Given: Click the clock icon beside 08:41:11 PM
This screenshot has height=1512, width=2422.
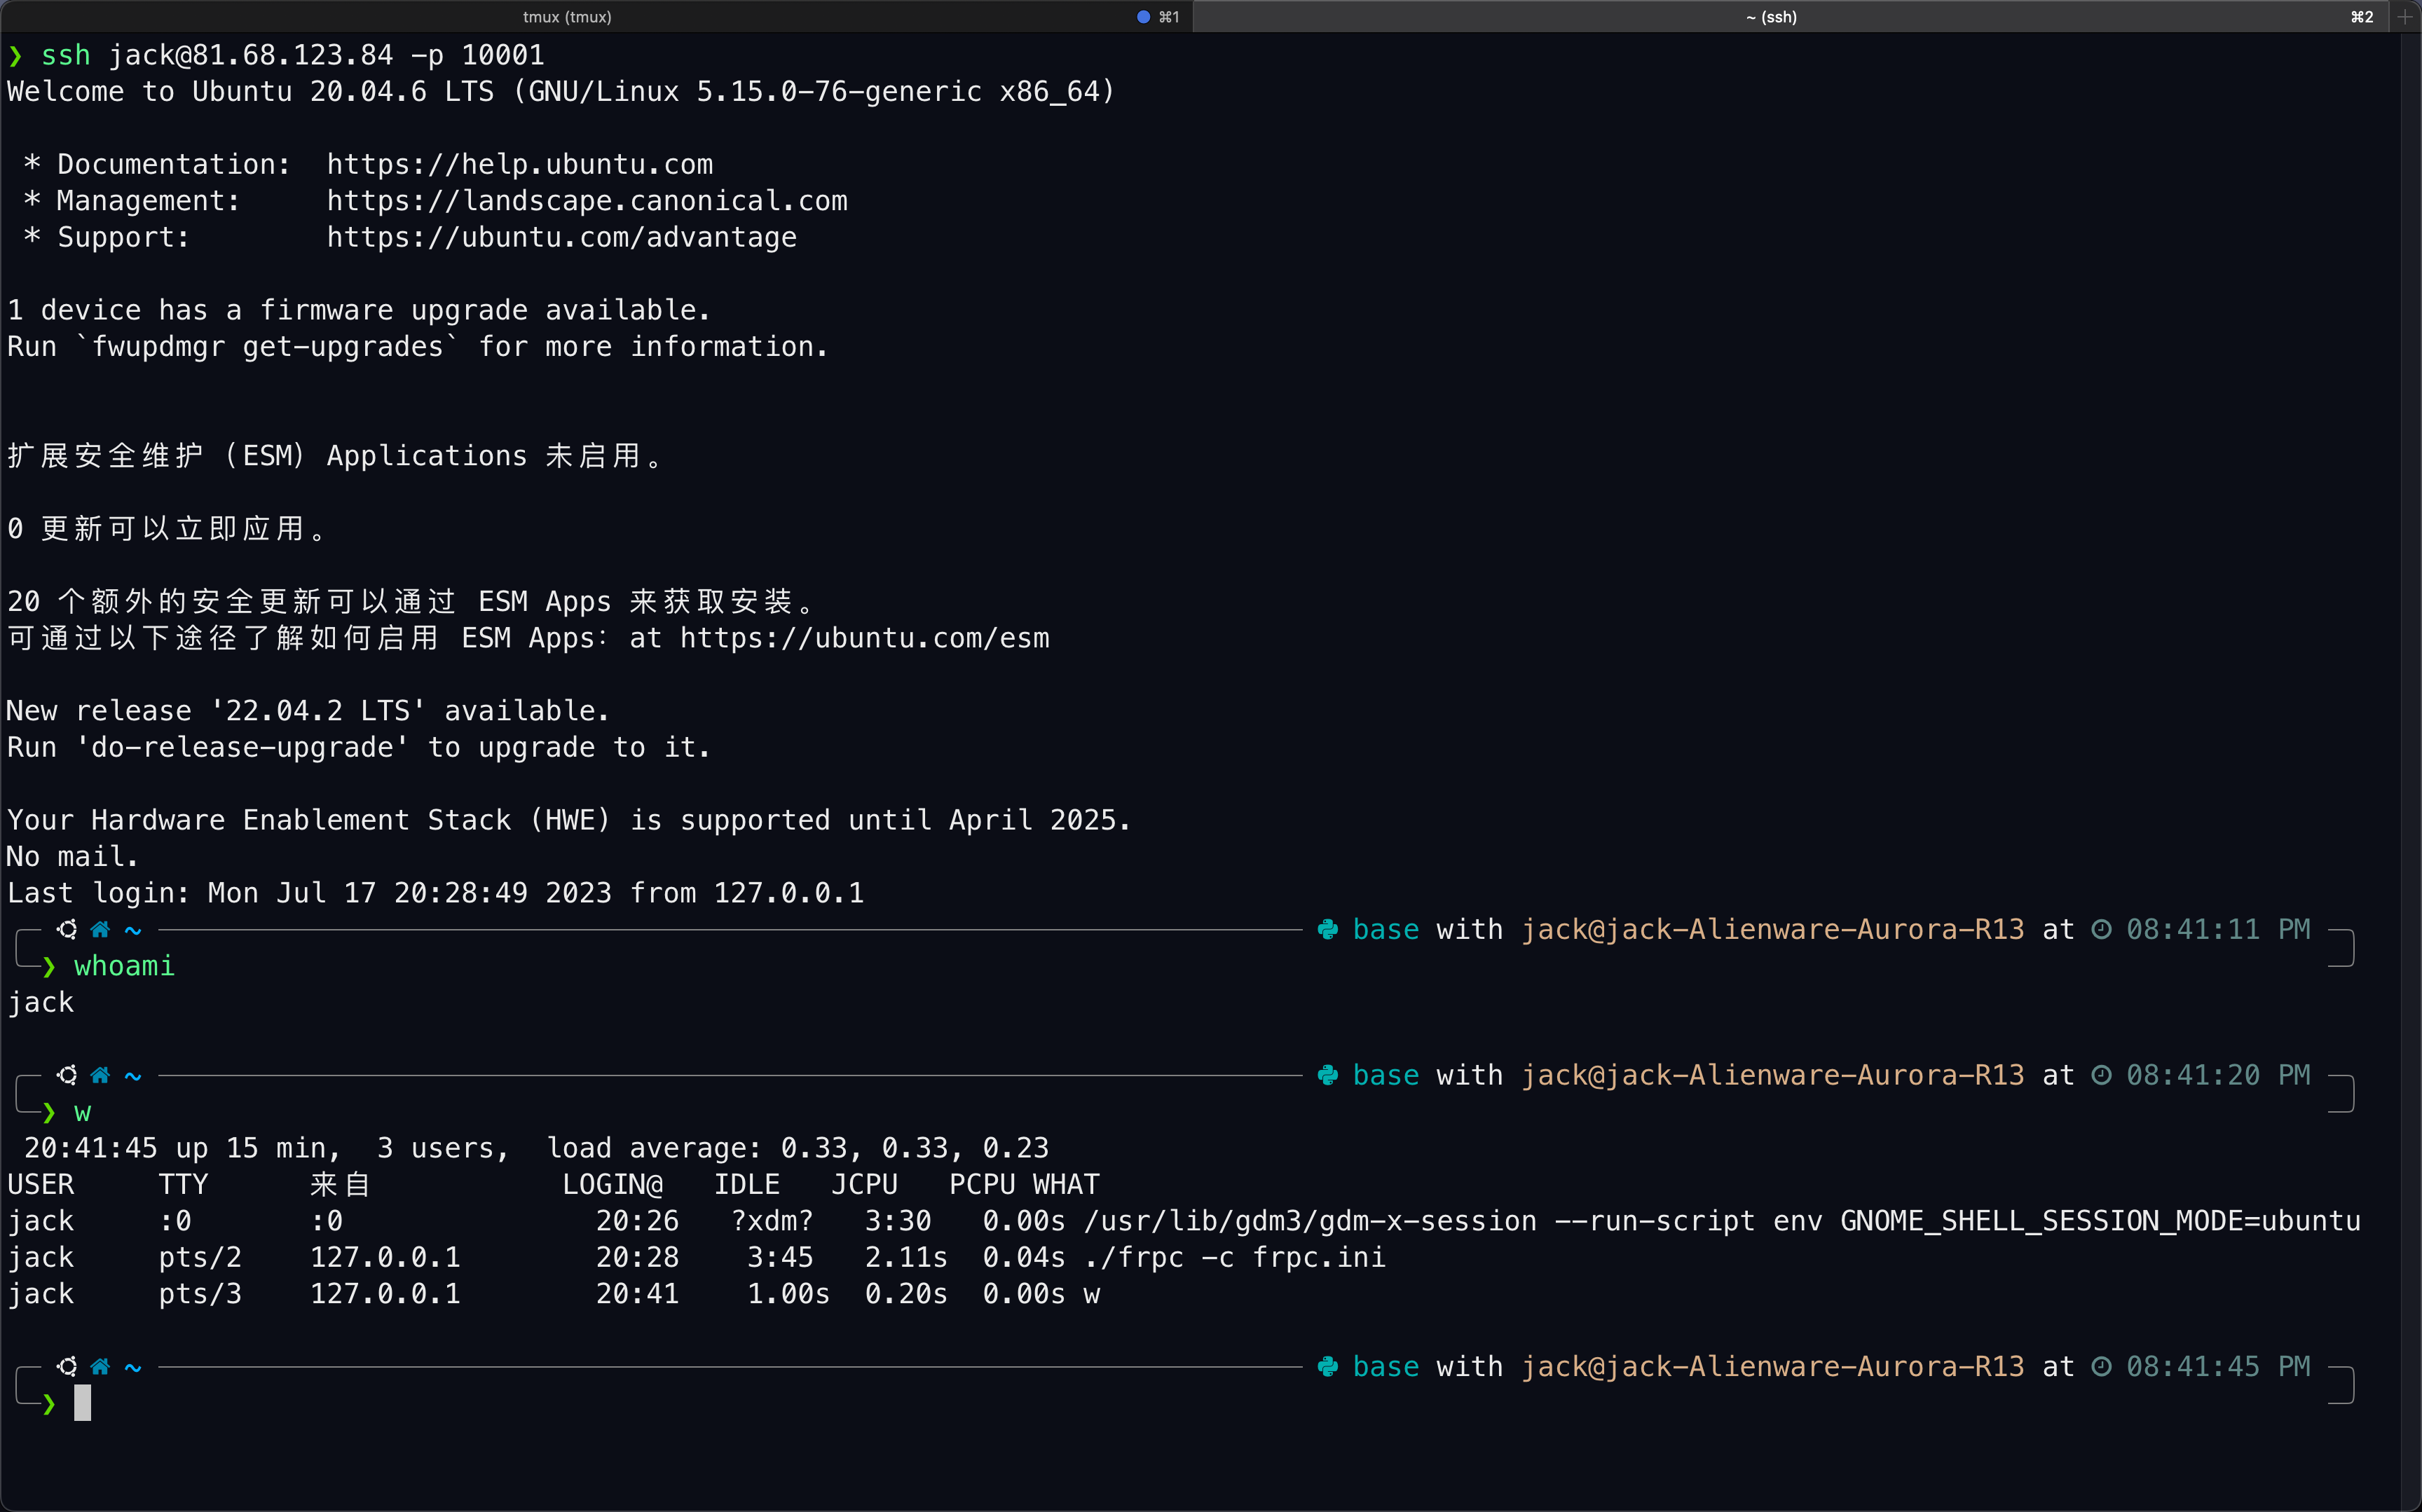Looking at the screenshot, I should (2101, 929).
